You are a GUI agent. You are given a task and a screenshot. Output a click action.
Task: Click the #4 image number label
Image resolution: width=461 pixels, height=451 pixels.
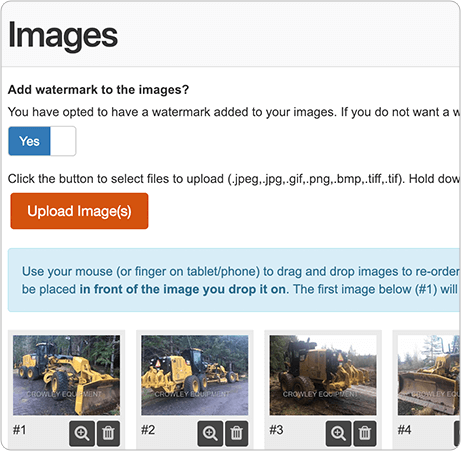coord(404,430)
